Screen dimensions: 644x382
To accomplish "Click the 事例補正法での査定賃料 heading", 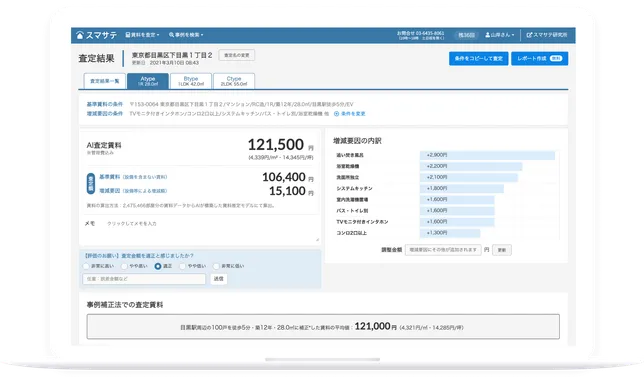I will tap(125, 305).
